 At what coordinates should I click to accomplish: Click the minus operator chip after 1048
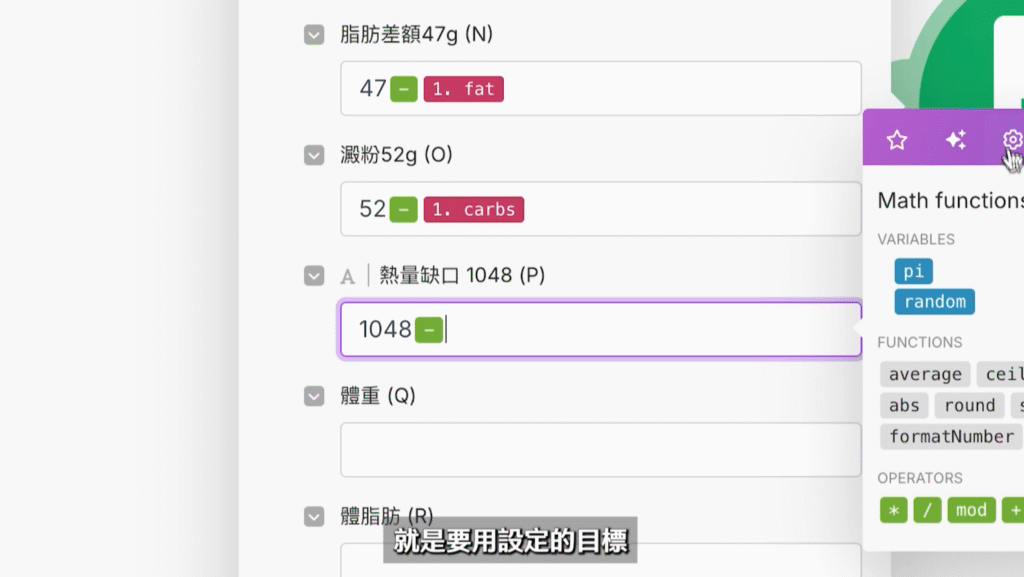[429, 329]
